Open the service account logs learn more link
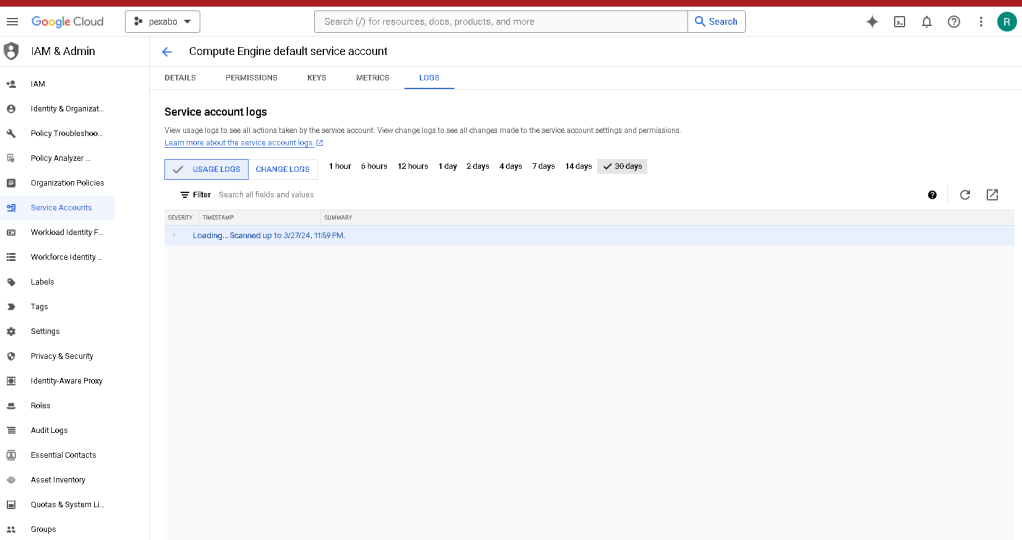The image size is (1022, 540). 243,143
